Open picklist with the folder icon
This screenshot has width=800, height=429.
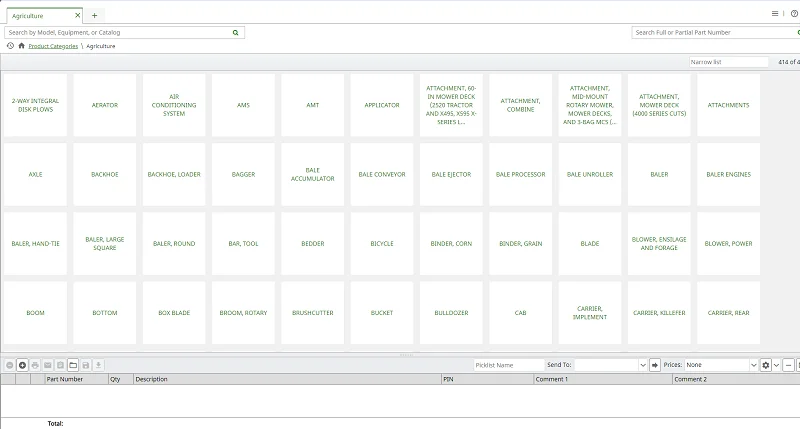click(73, 365)
